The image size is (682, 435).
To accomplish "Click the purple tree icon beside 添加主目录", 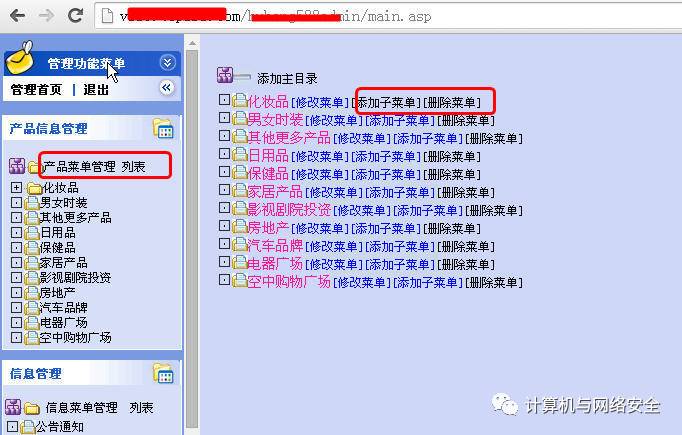I will 225,75.
